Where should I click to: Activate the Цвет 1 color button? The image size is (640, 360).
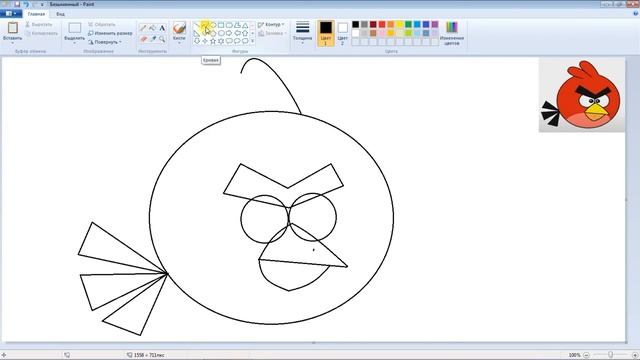[x=326, y=33]
